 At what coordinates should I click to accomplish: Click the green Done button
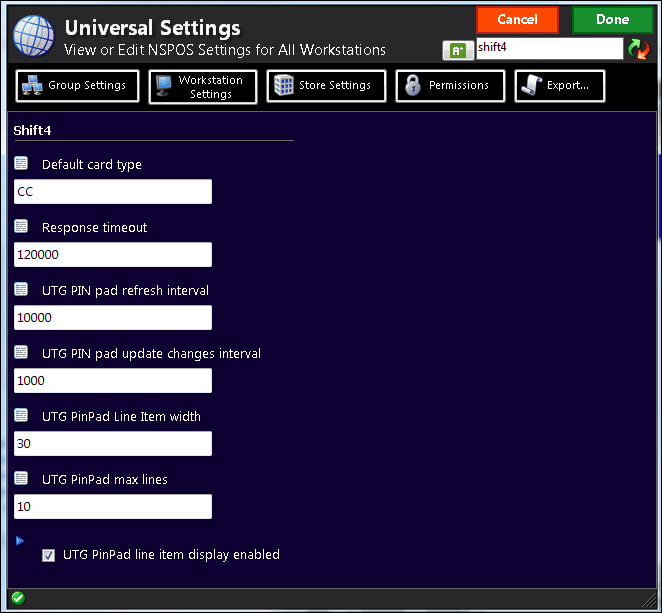click(x=613, y=20)
